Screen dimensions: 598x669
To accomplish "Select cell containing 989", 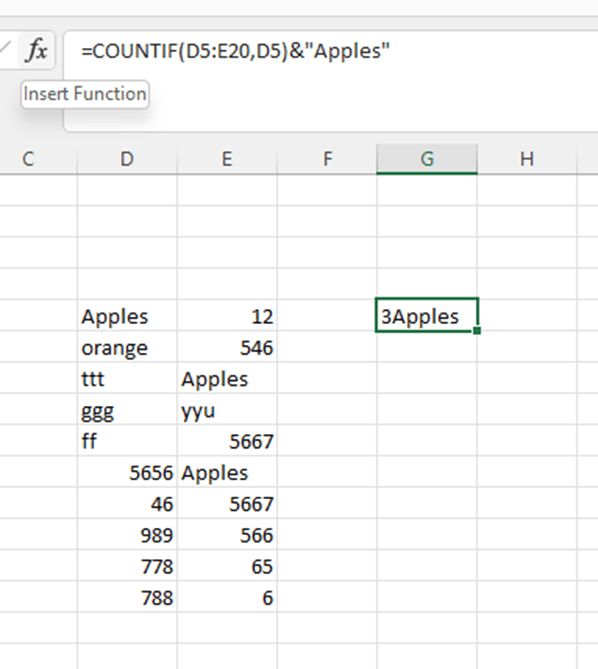I will [127, 534].
